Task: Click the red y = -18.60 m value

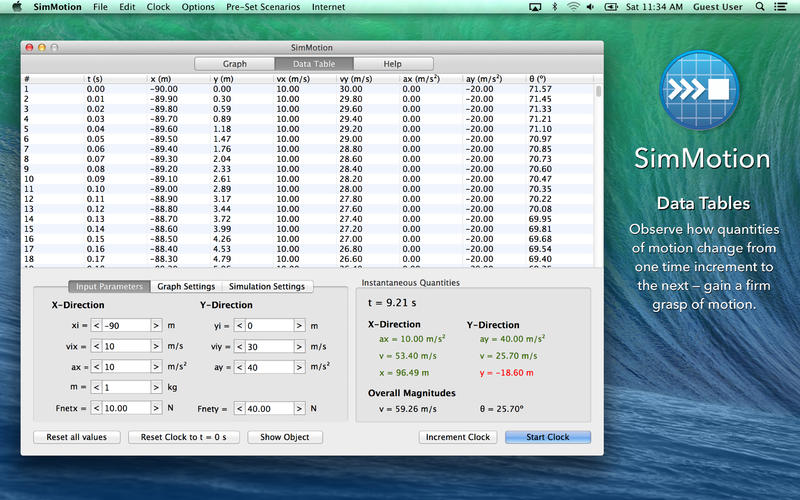Action: coord(506,373)
